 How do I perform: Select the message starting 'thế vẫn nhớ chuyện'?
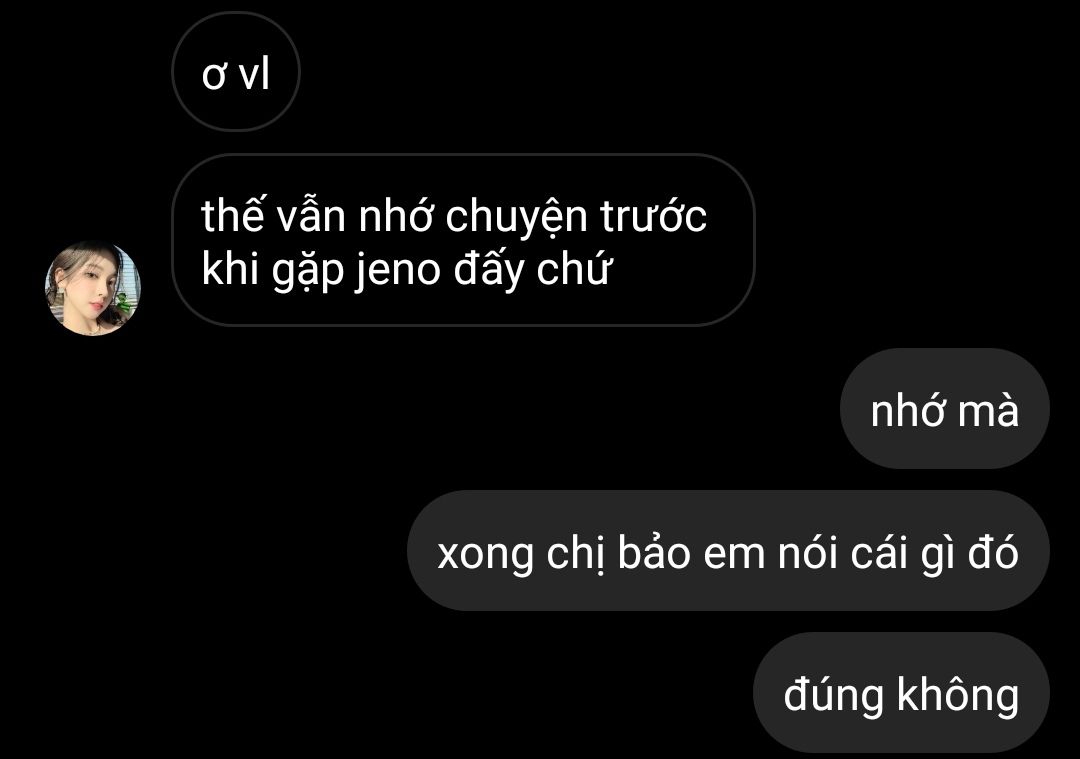coord(463,240)
